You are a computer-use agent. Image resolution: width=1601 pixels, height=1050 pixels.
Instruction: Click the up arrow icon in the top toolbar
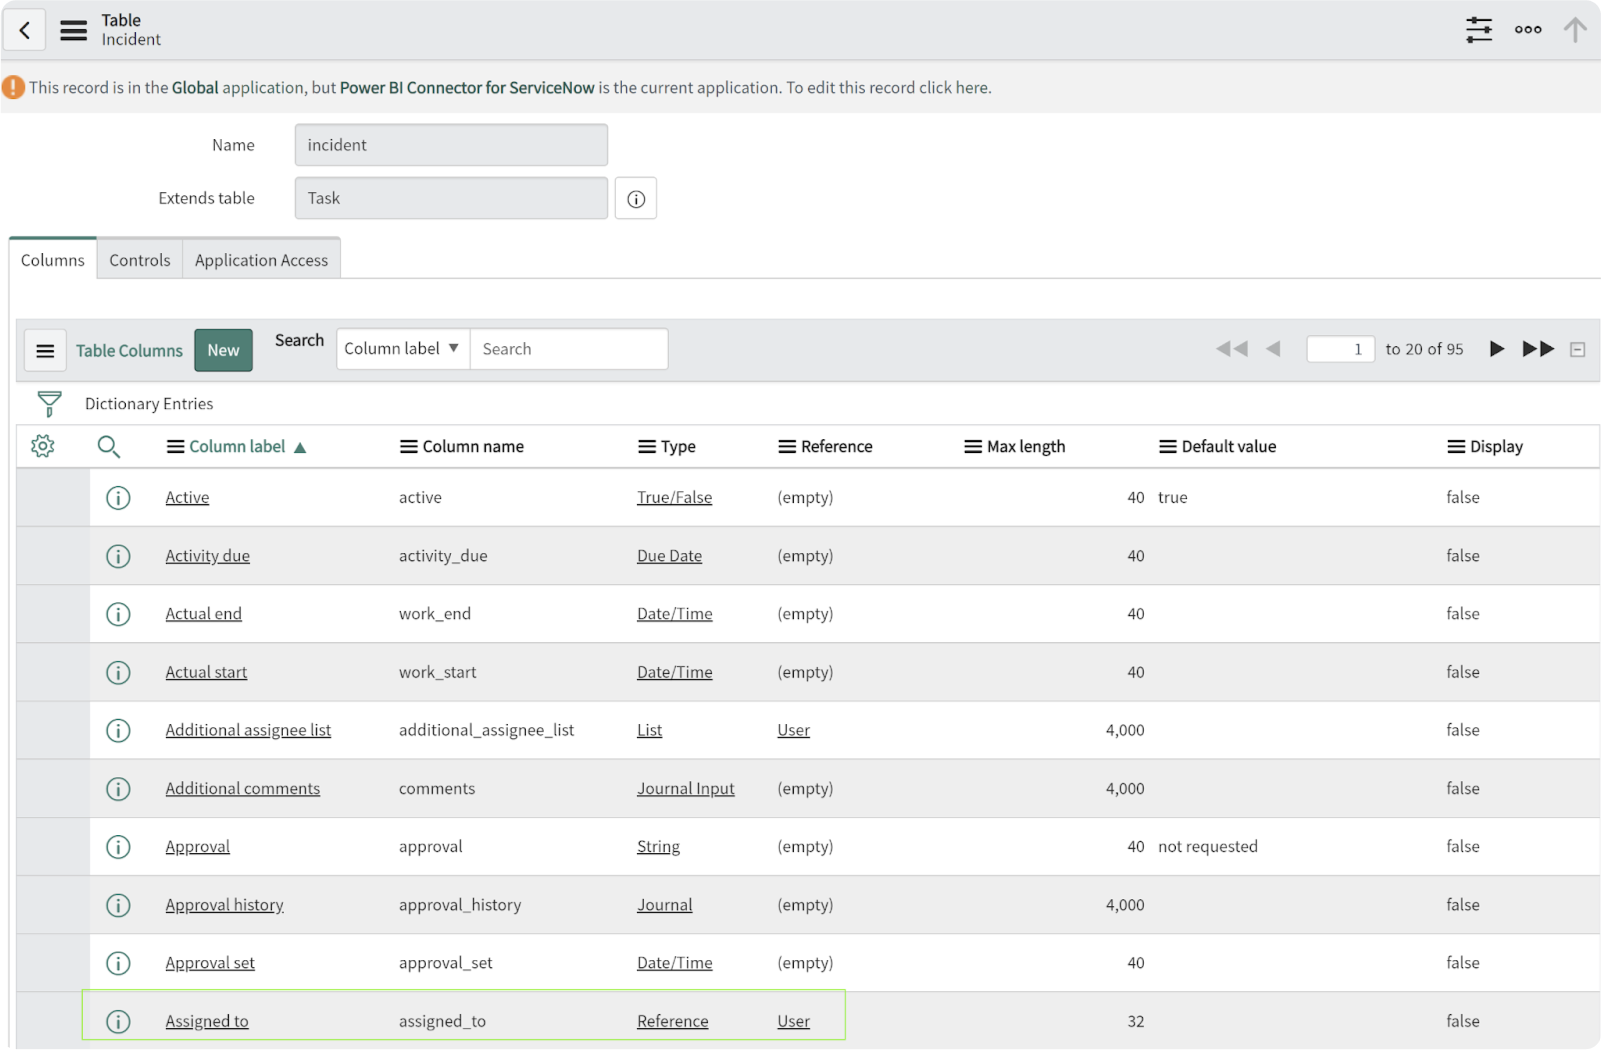click(x=1575, y=30)
